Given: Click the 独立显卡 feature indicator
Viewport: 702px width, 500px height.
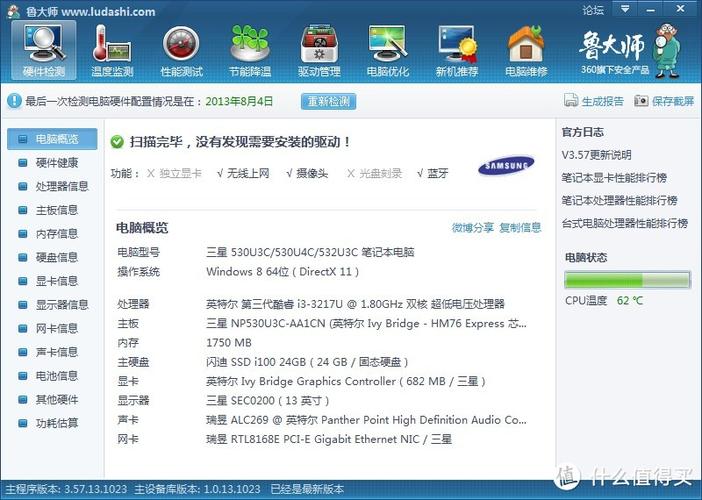Looking at the screenshot, I should tap(174, 173).
